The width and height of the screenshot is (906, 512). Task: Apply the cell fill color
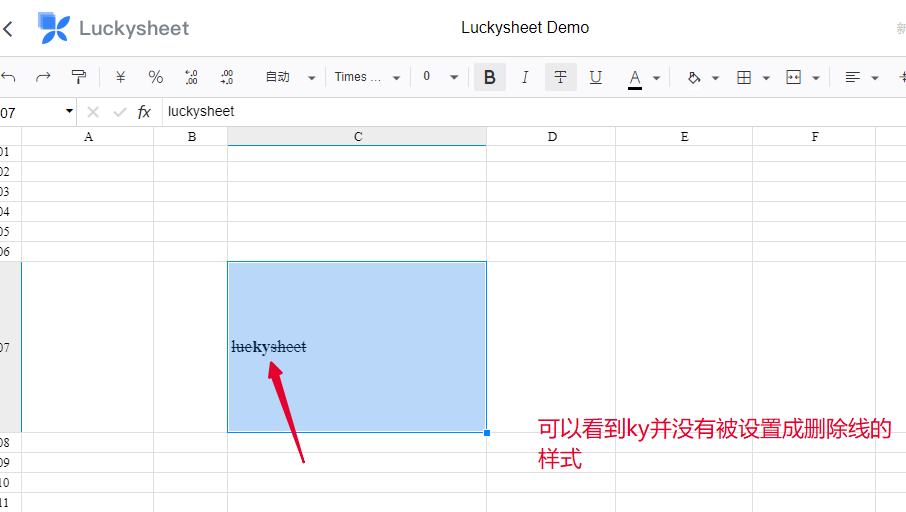click(x=694, y=77)
